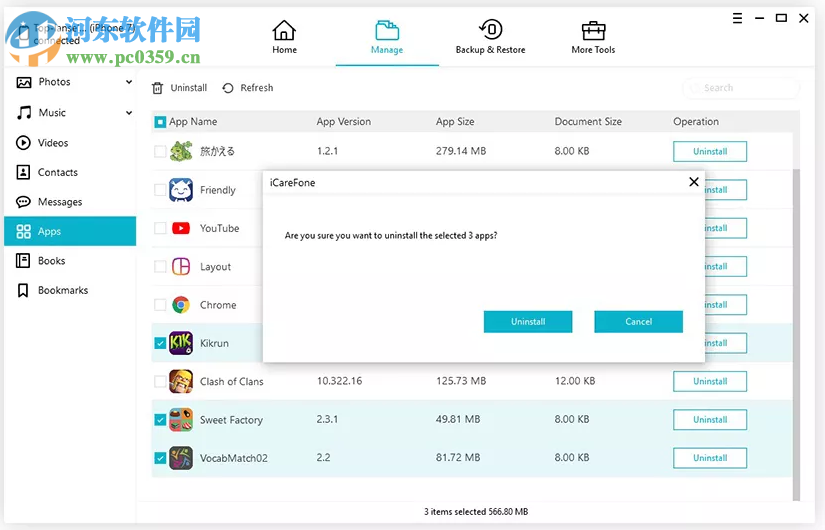Click the Kikrun app icon
The image size is (825, 530).
[181, 343]
